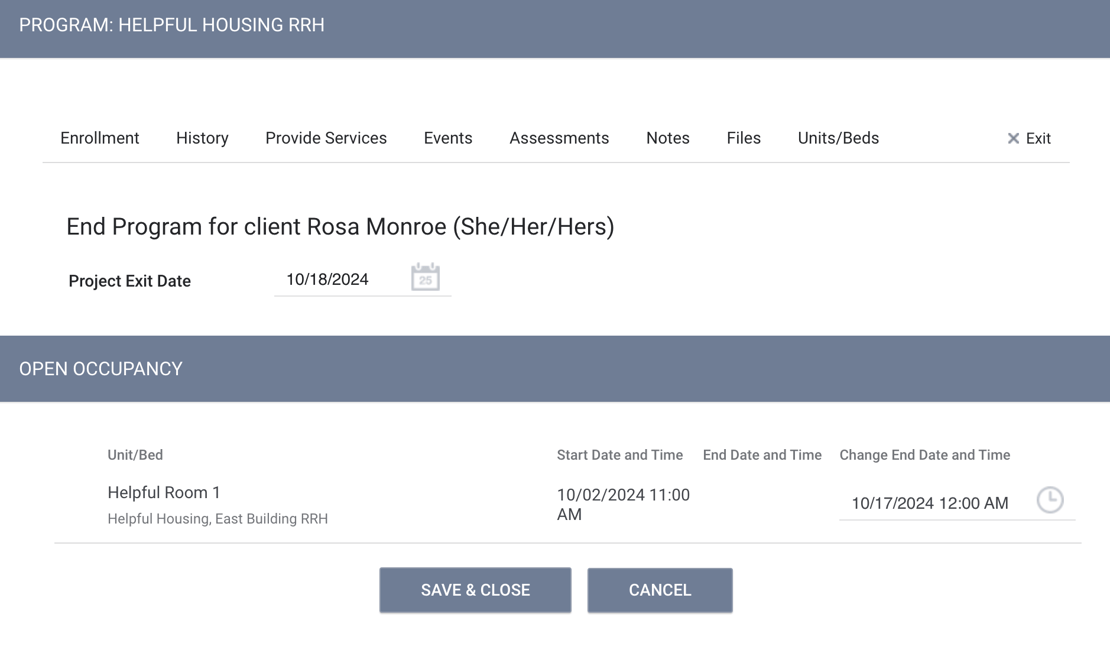
Task: Open the Notes tab
Action: click(x=667, y=138)
